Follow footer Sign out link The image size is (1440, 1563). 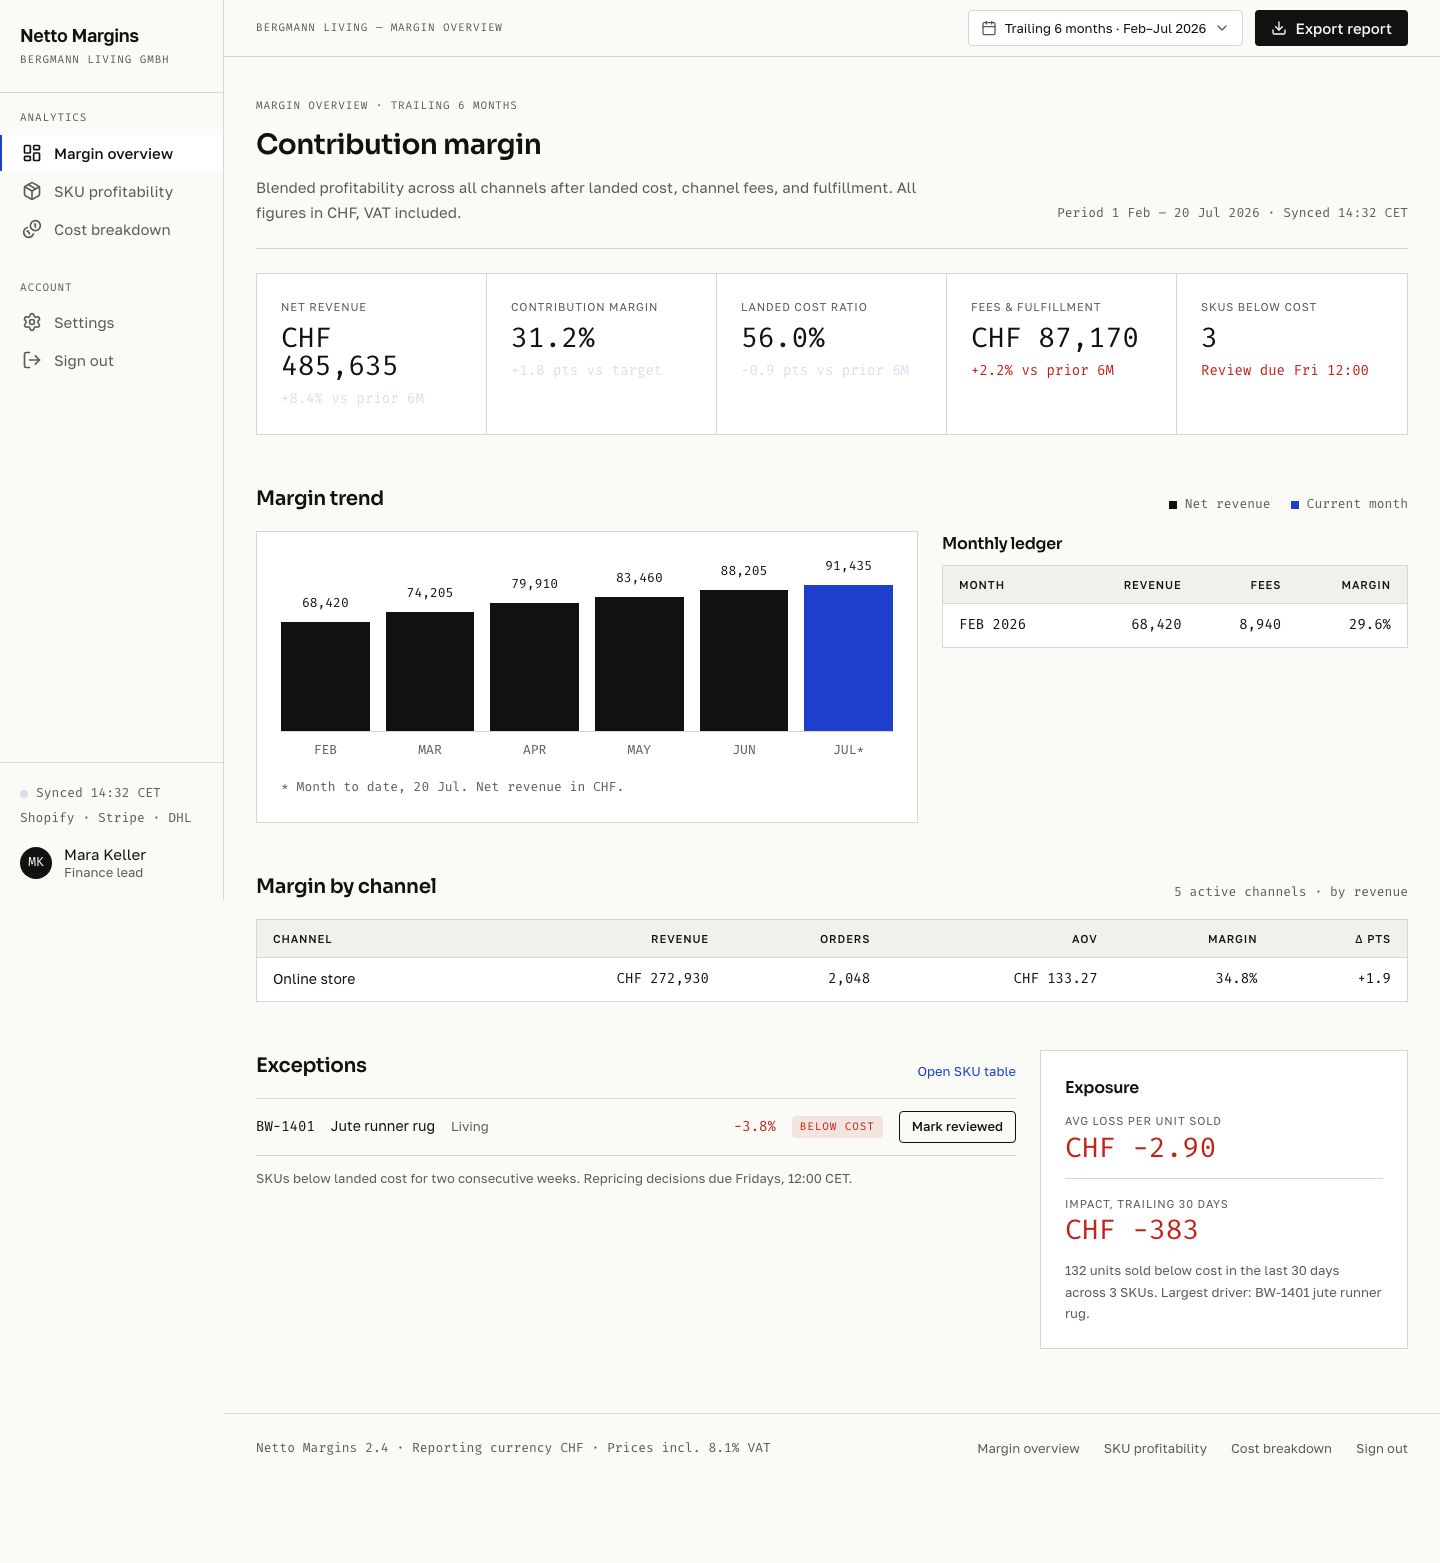tap(1381, 1448)
